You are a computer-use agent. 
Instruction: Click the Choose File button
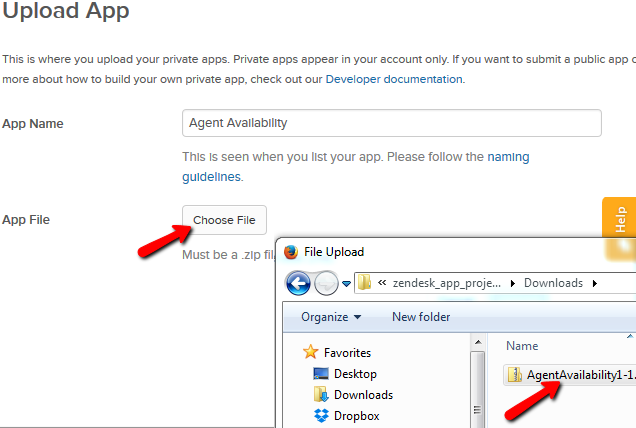224,220
